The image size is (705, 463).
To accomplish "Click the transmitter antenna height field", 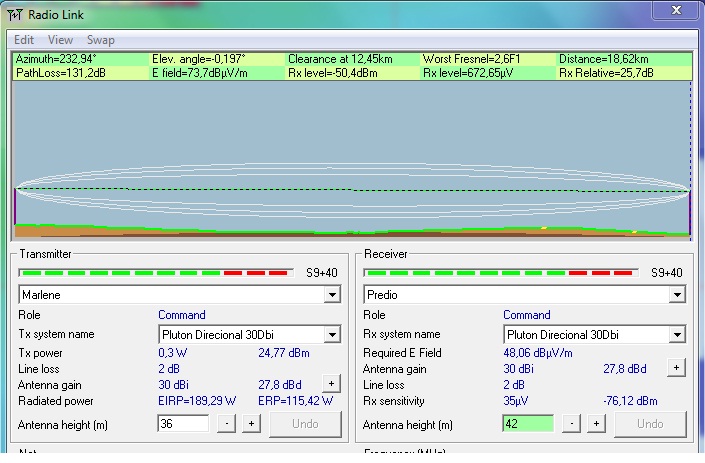I will tap(183, 424).
